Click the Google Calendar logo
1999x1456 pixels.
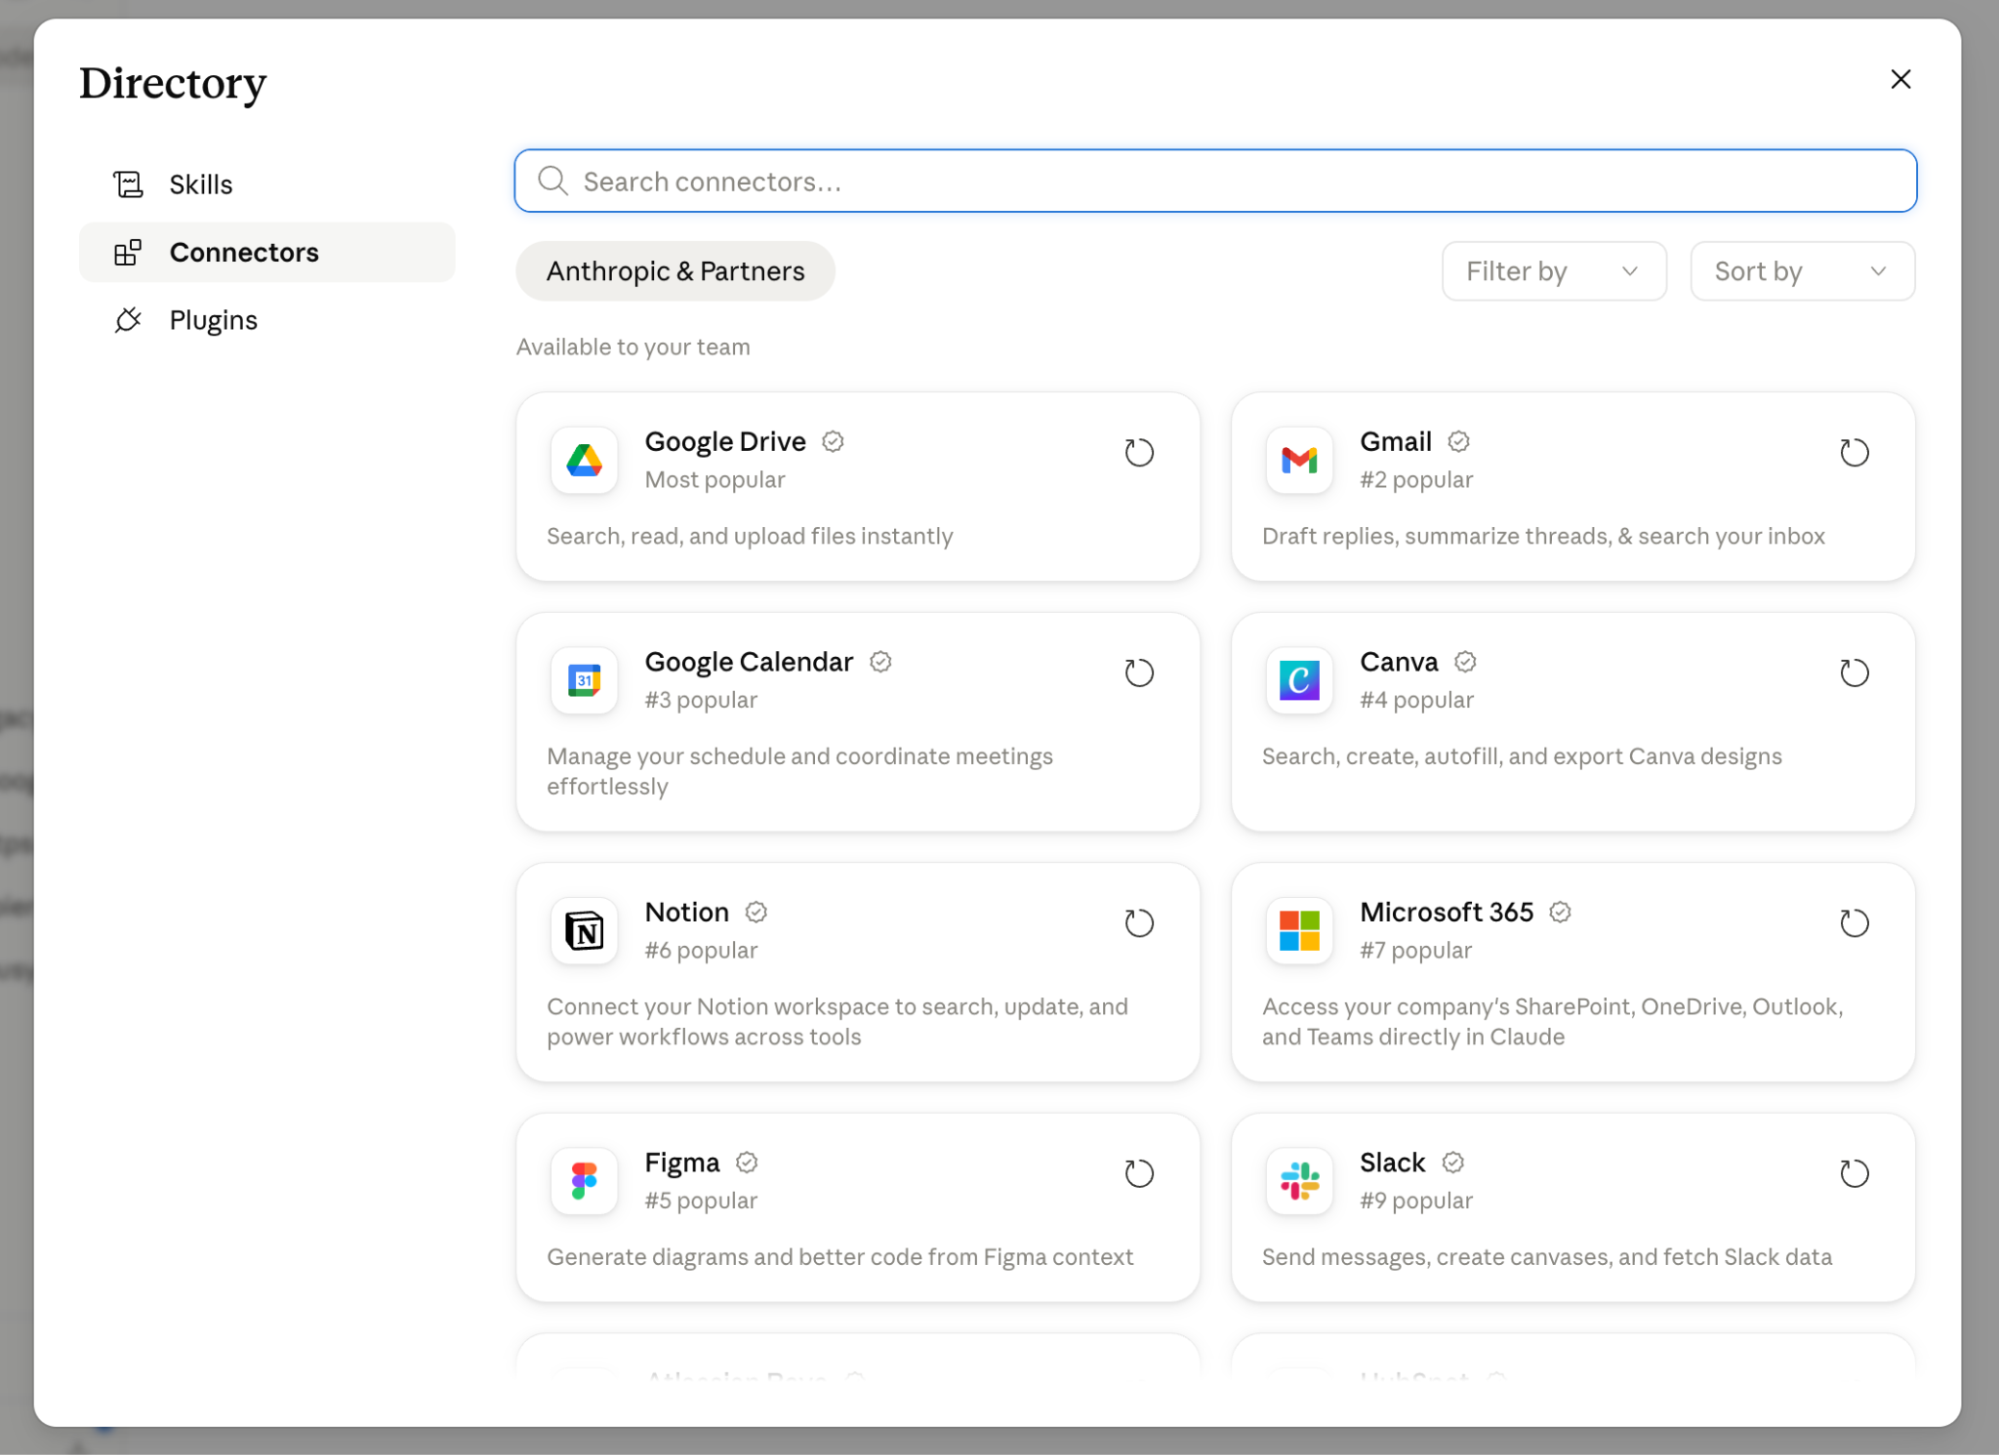pos(584,680)
